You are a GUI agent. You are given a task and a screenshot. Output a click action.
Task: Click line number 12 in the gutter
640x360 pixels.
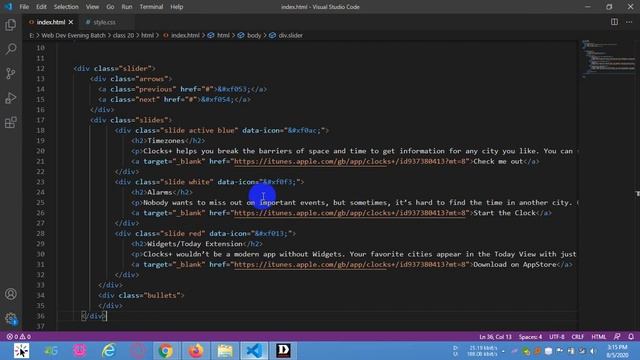tap(40, 69)
